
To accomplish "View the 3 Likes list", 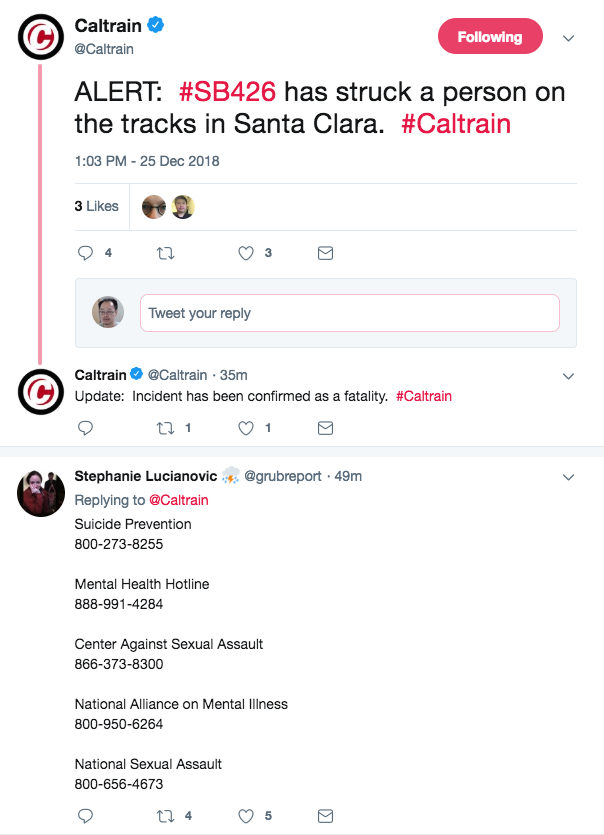I will [97, 206].
